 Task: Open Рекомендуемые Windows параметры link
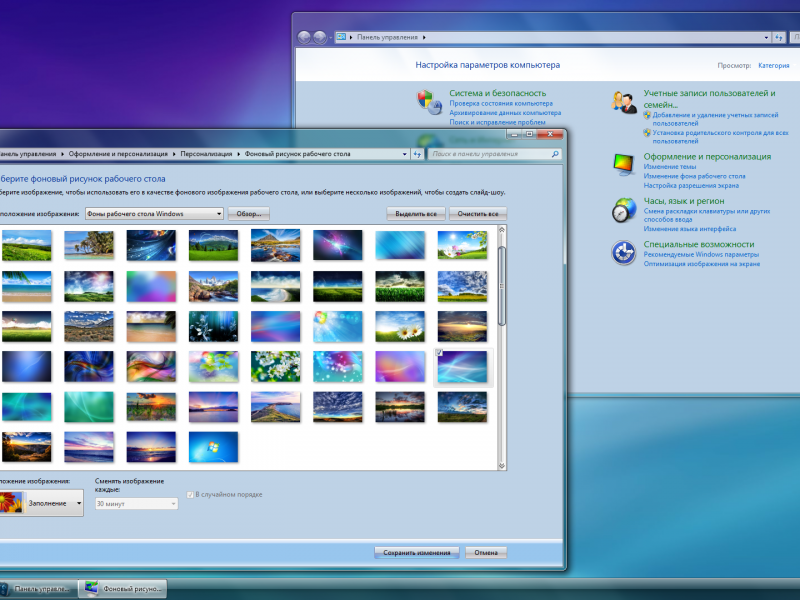[701, 255]
